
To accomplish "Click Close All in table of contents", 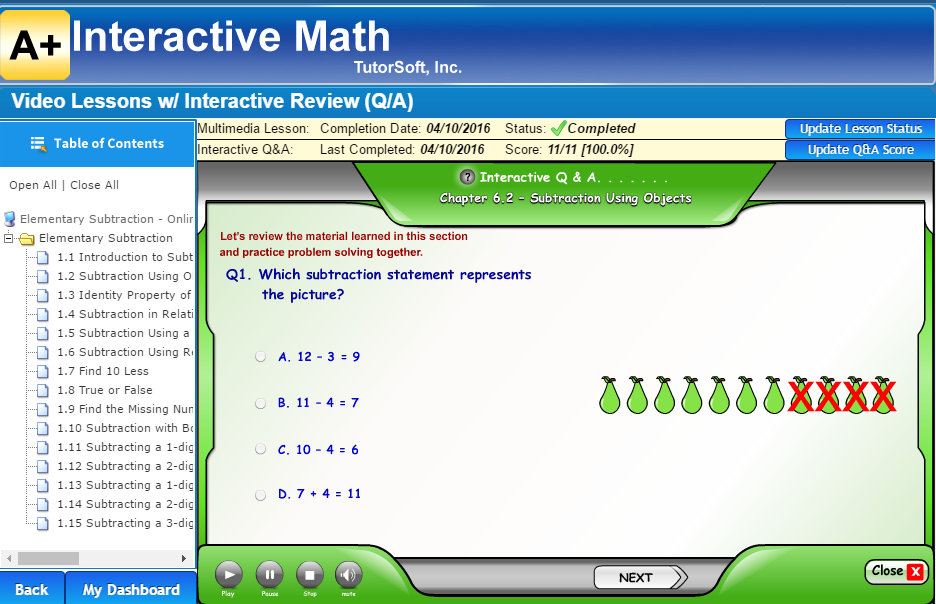I will click(94, 185).
